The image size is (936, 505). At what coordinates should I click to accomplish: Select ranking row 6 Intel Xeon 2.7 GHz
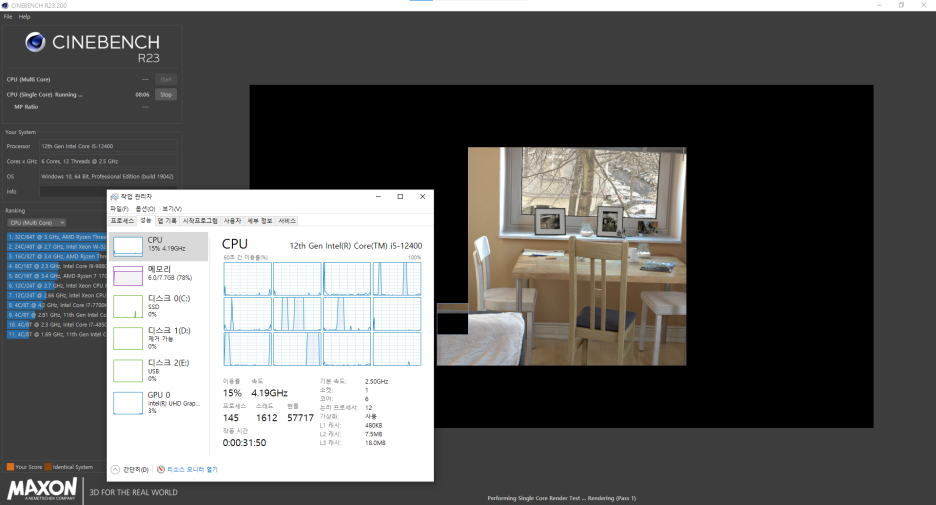pos(57,286)
